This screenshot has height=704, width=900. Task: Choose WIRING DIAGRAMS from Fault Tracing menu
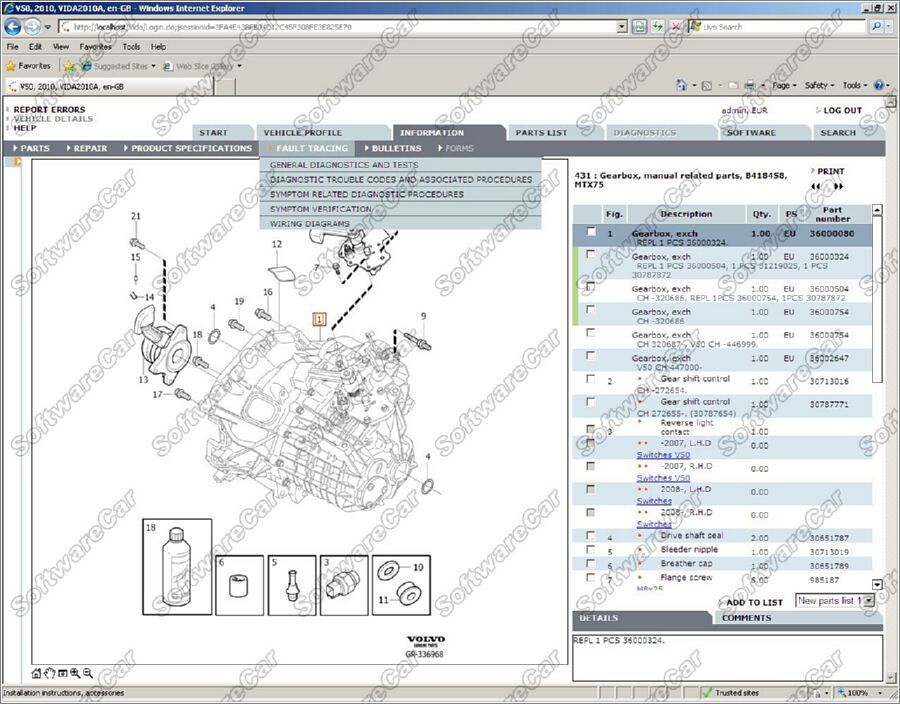tap(310, 224)
